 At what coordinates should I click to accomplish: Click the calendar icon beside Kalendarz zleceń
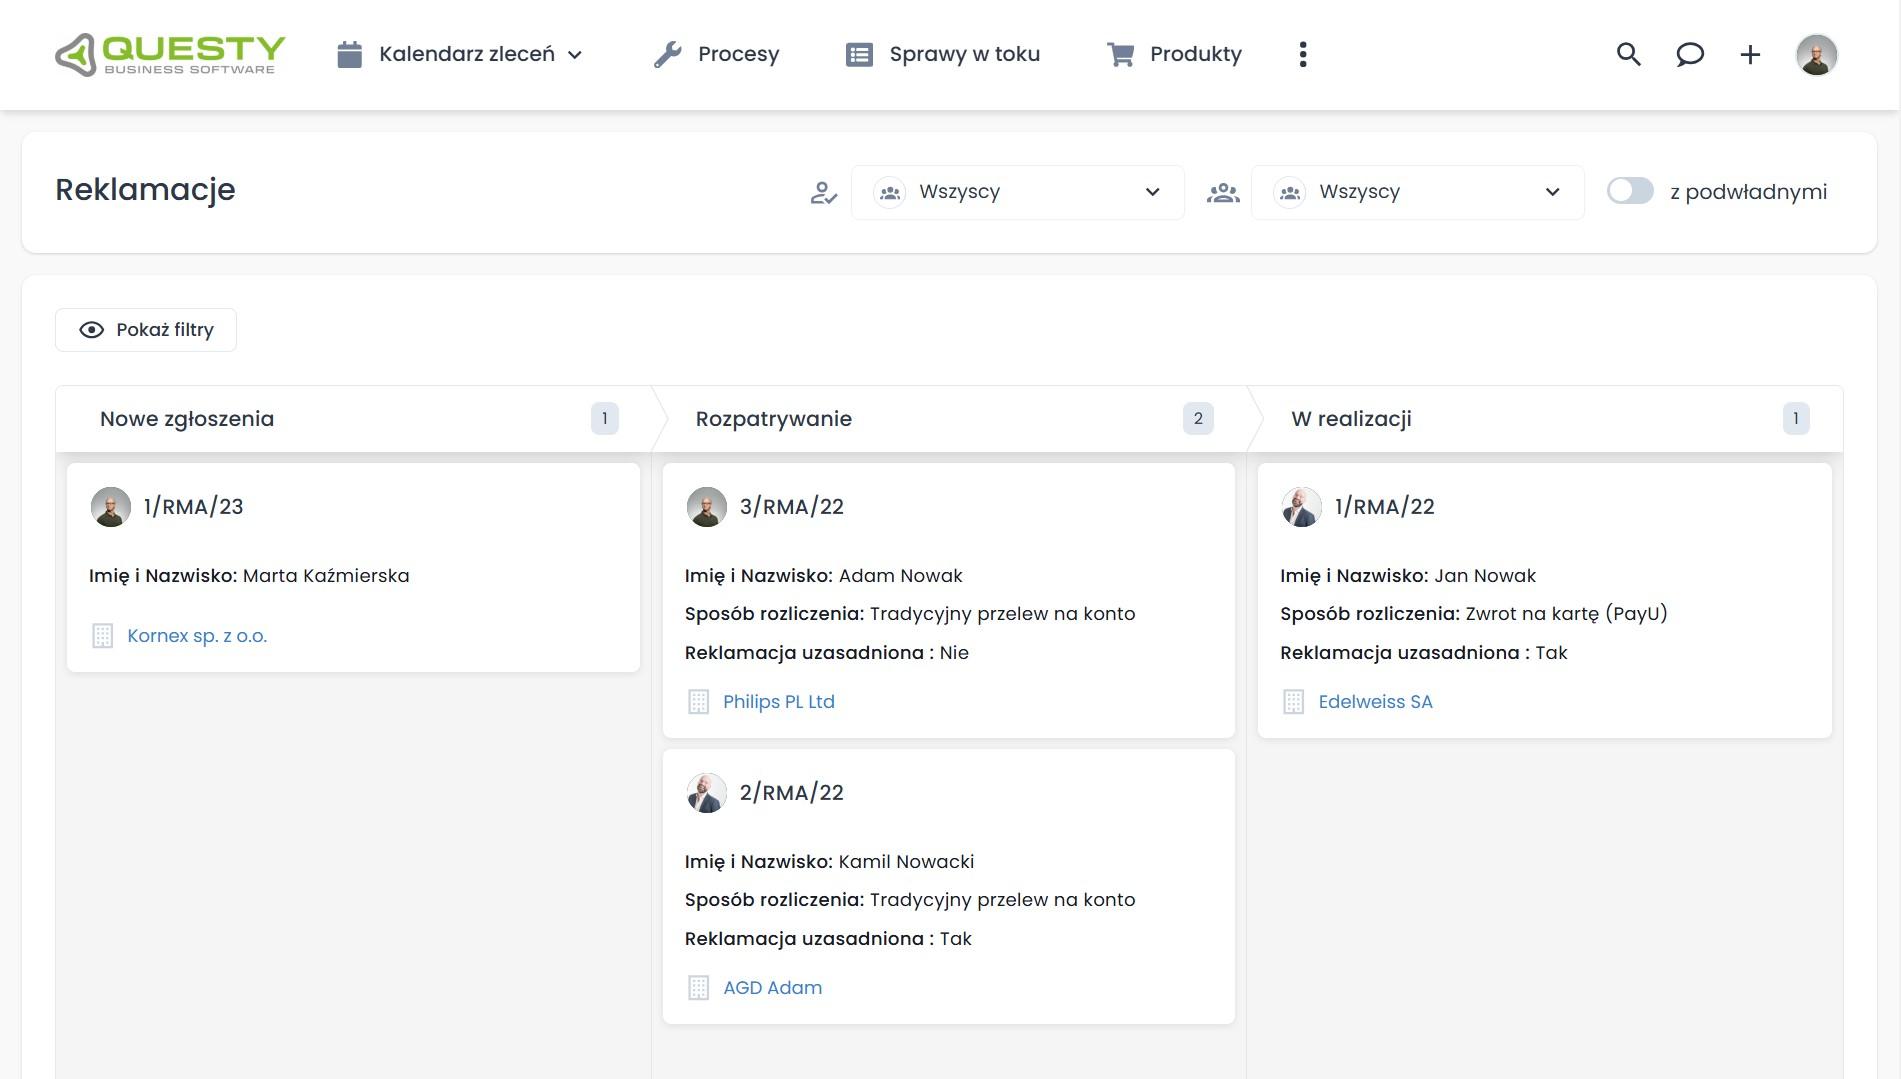pos(349,54)
